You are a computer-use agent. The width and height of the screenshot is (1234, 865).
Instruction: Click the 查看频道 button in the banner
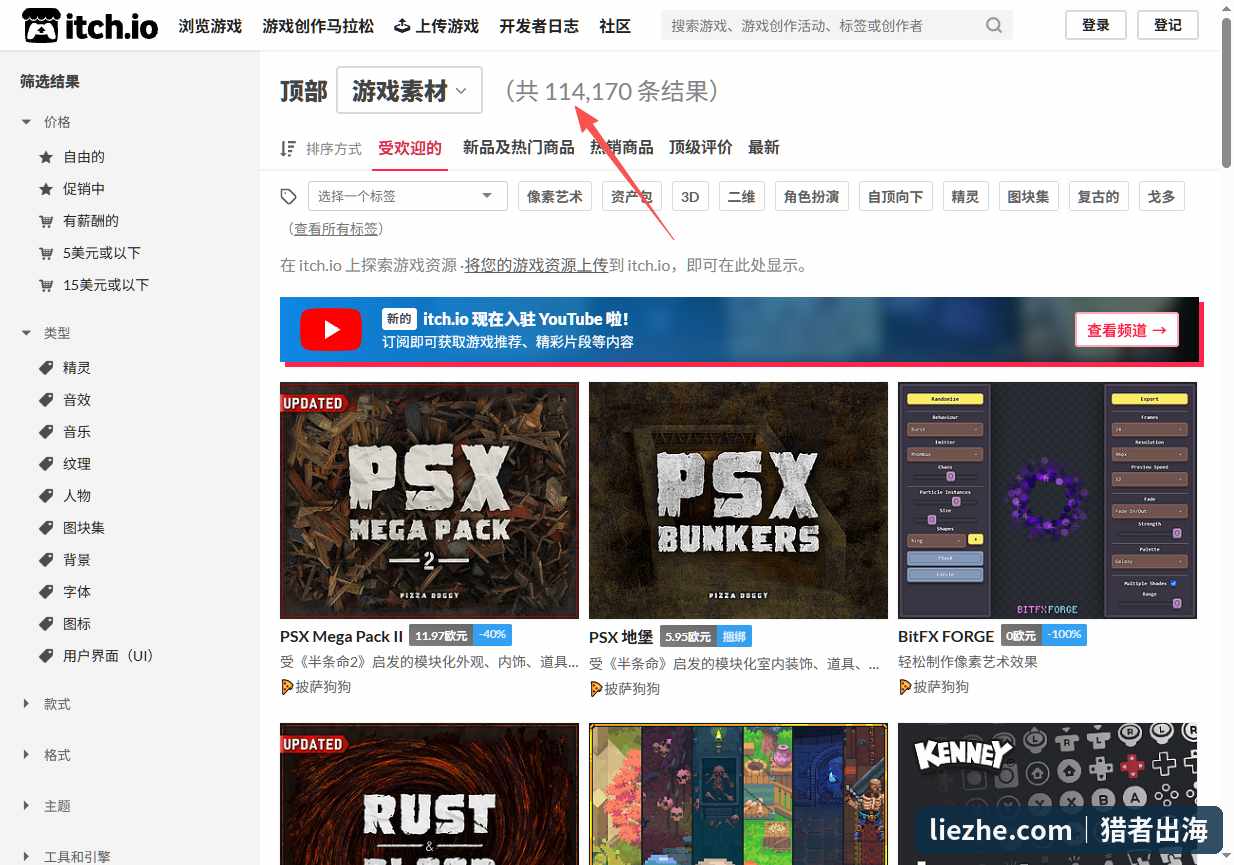pyautogui.click(x=1127, y=330)
